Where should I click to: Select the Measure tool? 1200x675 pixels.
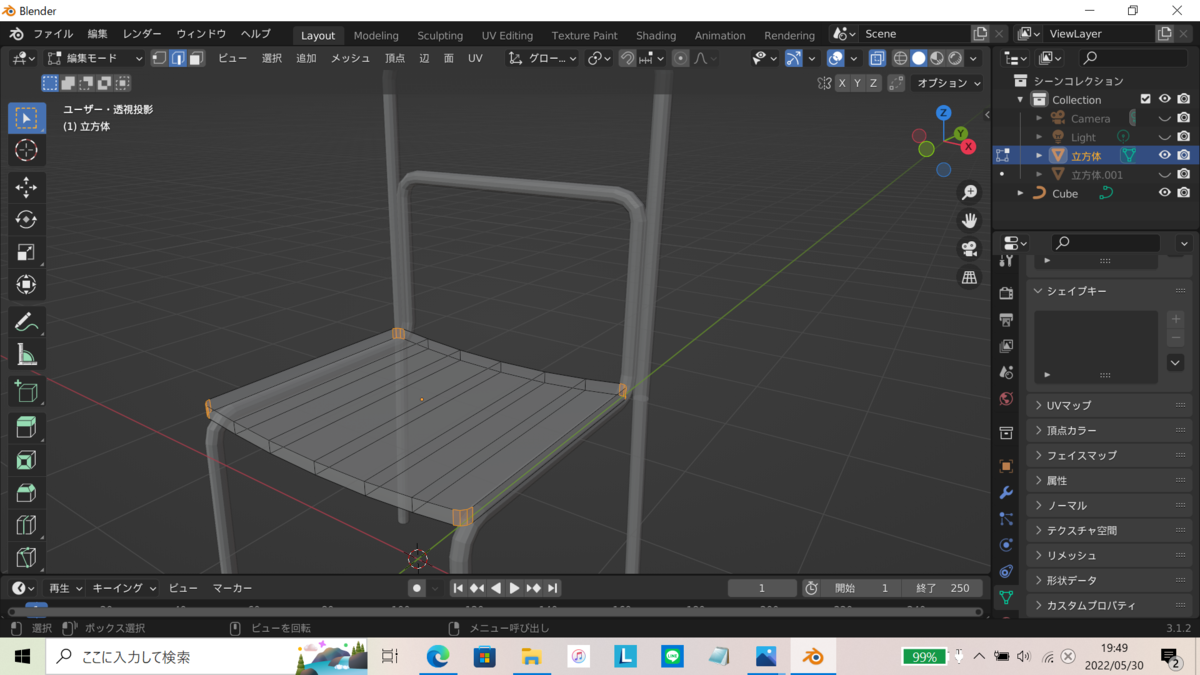[27, 355]
